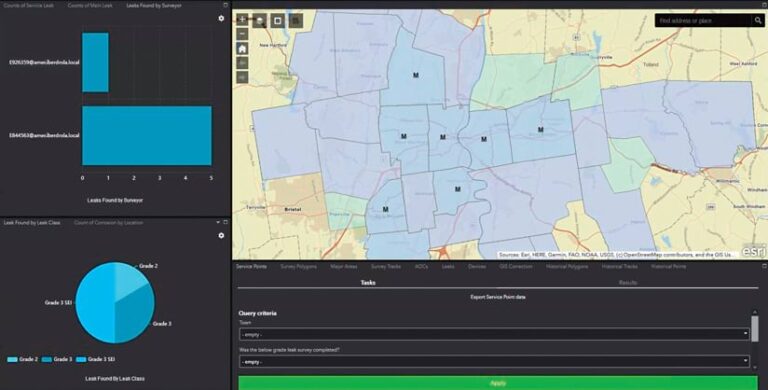Select Leak Found by Leak Class tab
The height and width of the screenshot is (390, 768).
point(32,222)
